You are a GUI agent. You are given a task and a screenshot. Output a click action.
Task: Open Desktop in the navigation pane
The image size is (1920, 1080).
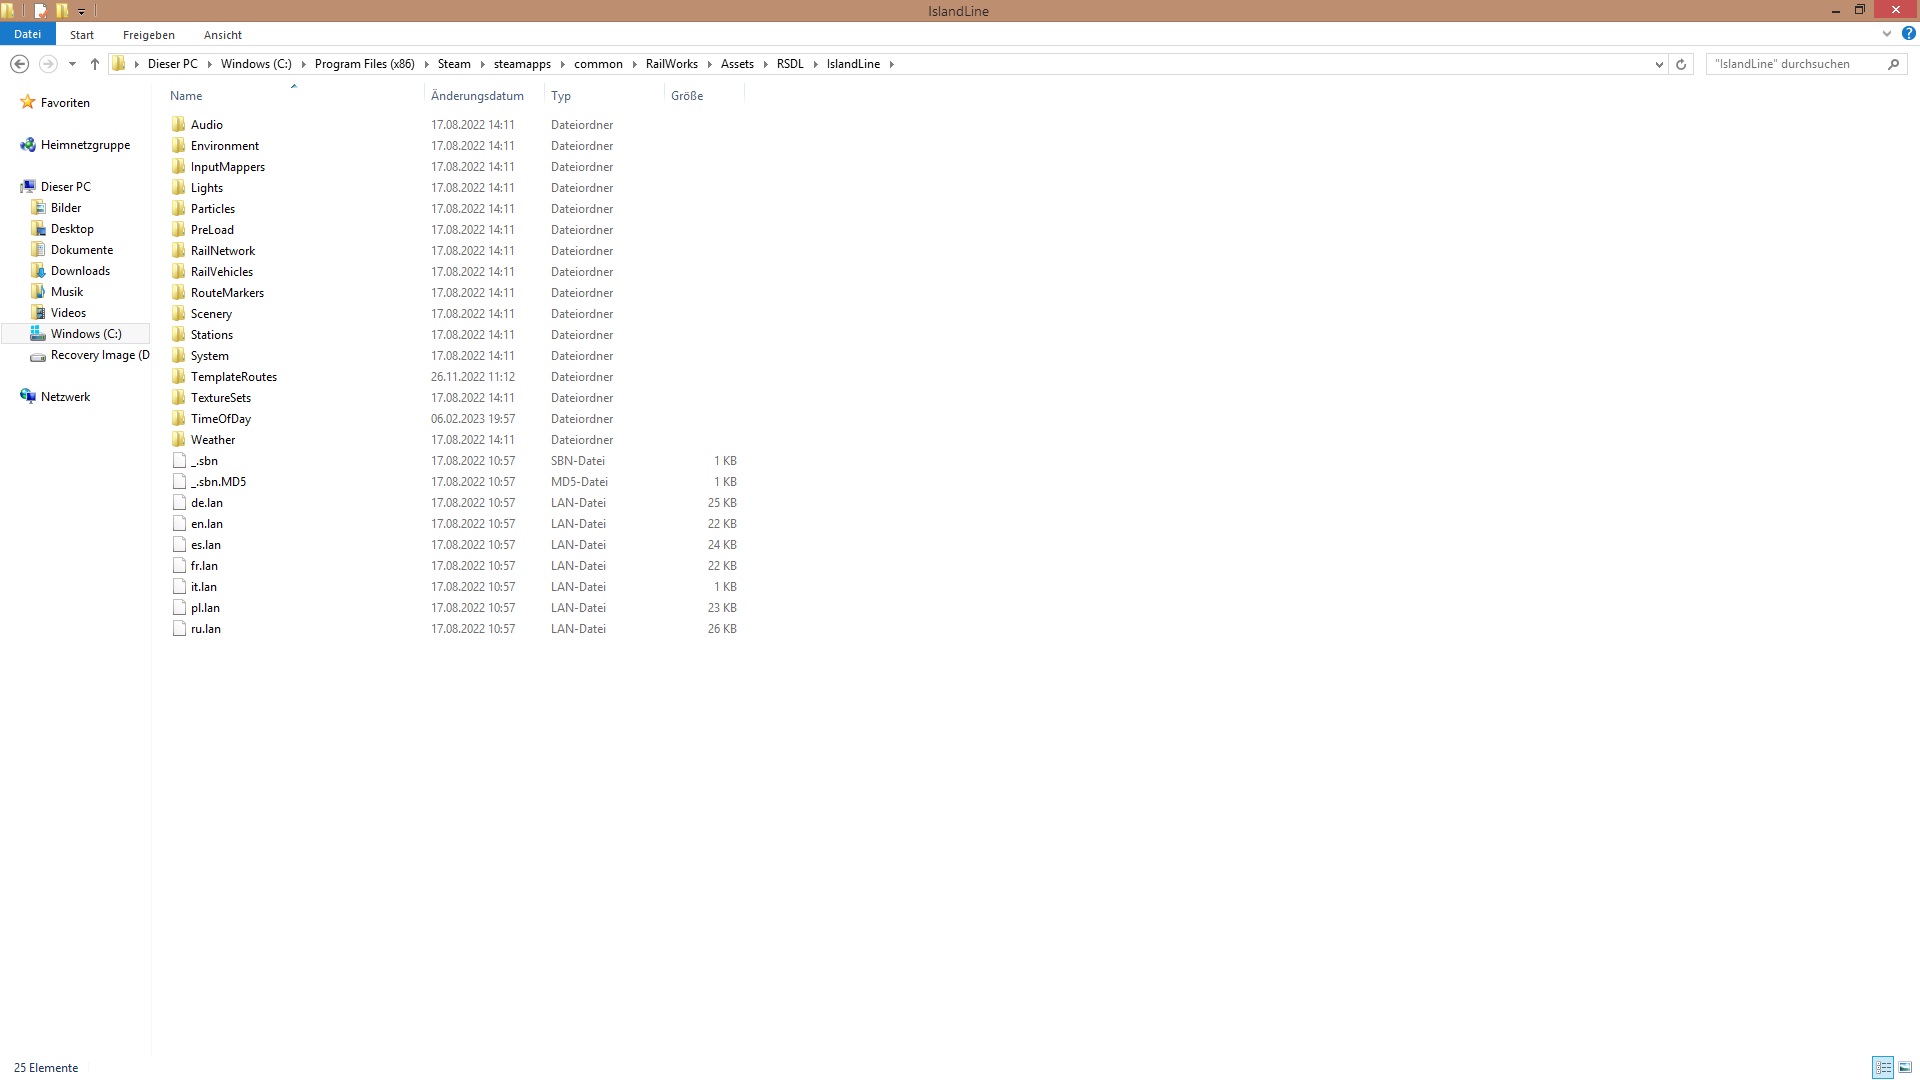[72, 228]
